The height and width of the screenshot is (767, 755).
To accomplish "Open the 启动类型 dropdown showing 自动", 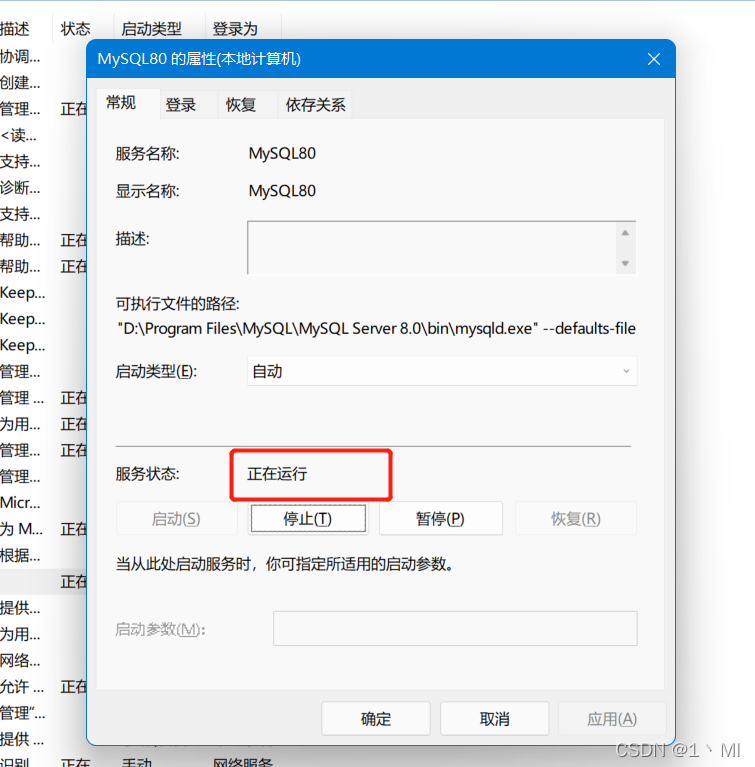I will pyautogui.click(x=442, y=371).
